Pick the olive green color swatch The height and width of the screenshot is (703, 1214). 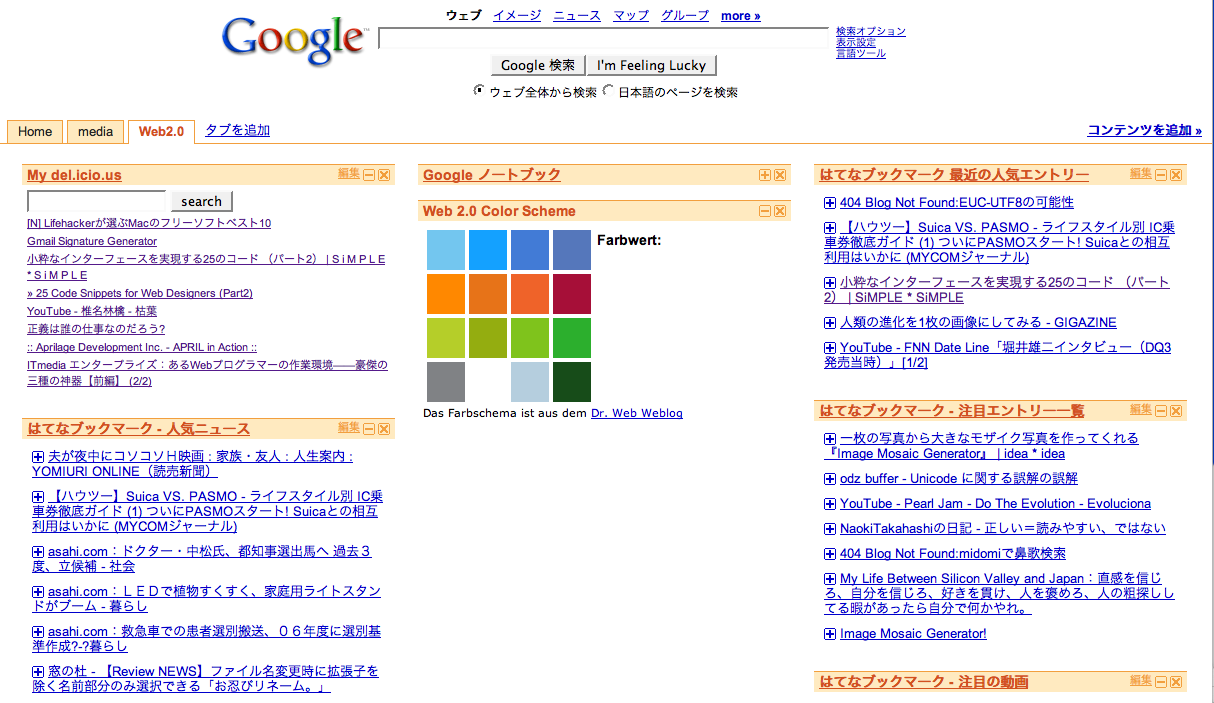point(488,338)
